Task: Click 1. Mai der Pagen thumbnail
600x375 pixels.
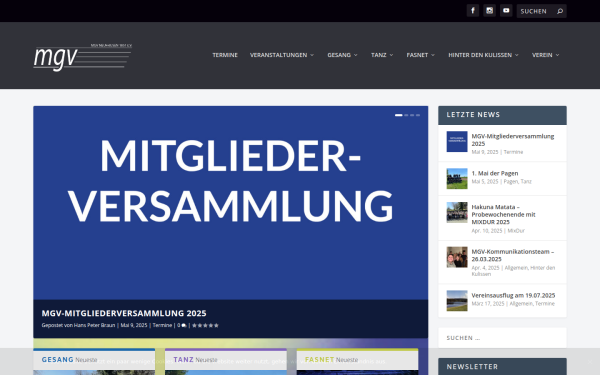Action: 457,179
